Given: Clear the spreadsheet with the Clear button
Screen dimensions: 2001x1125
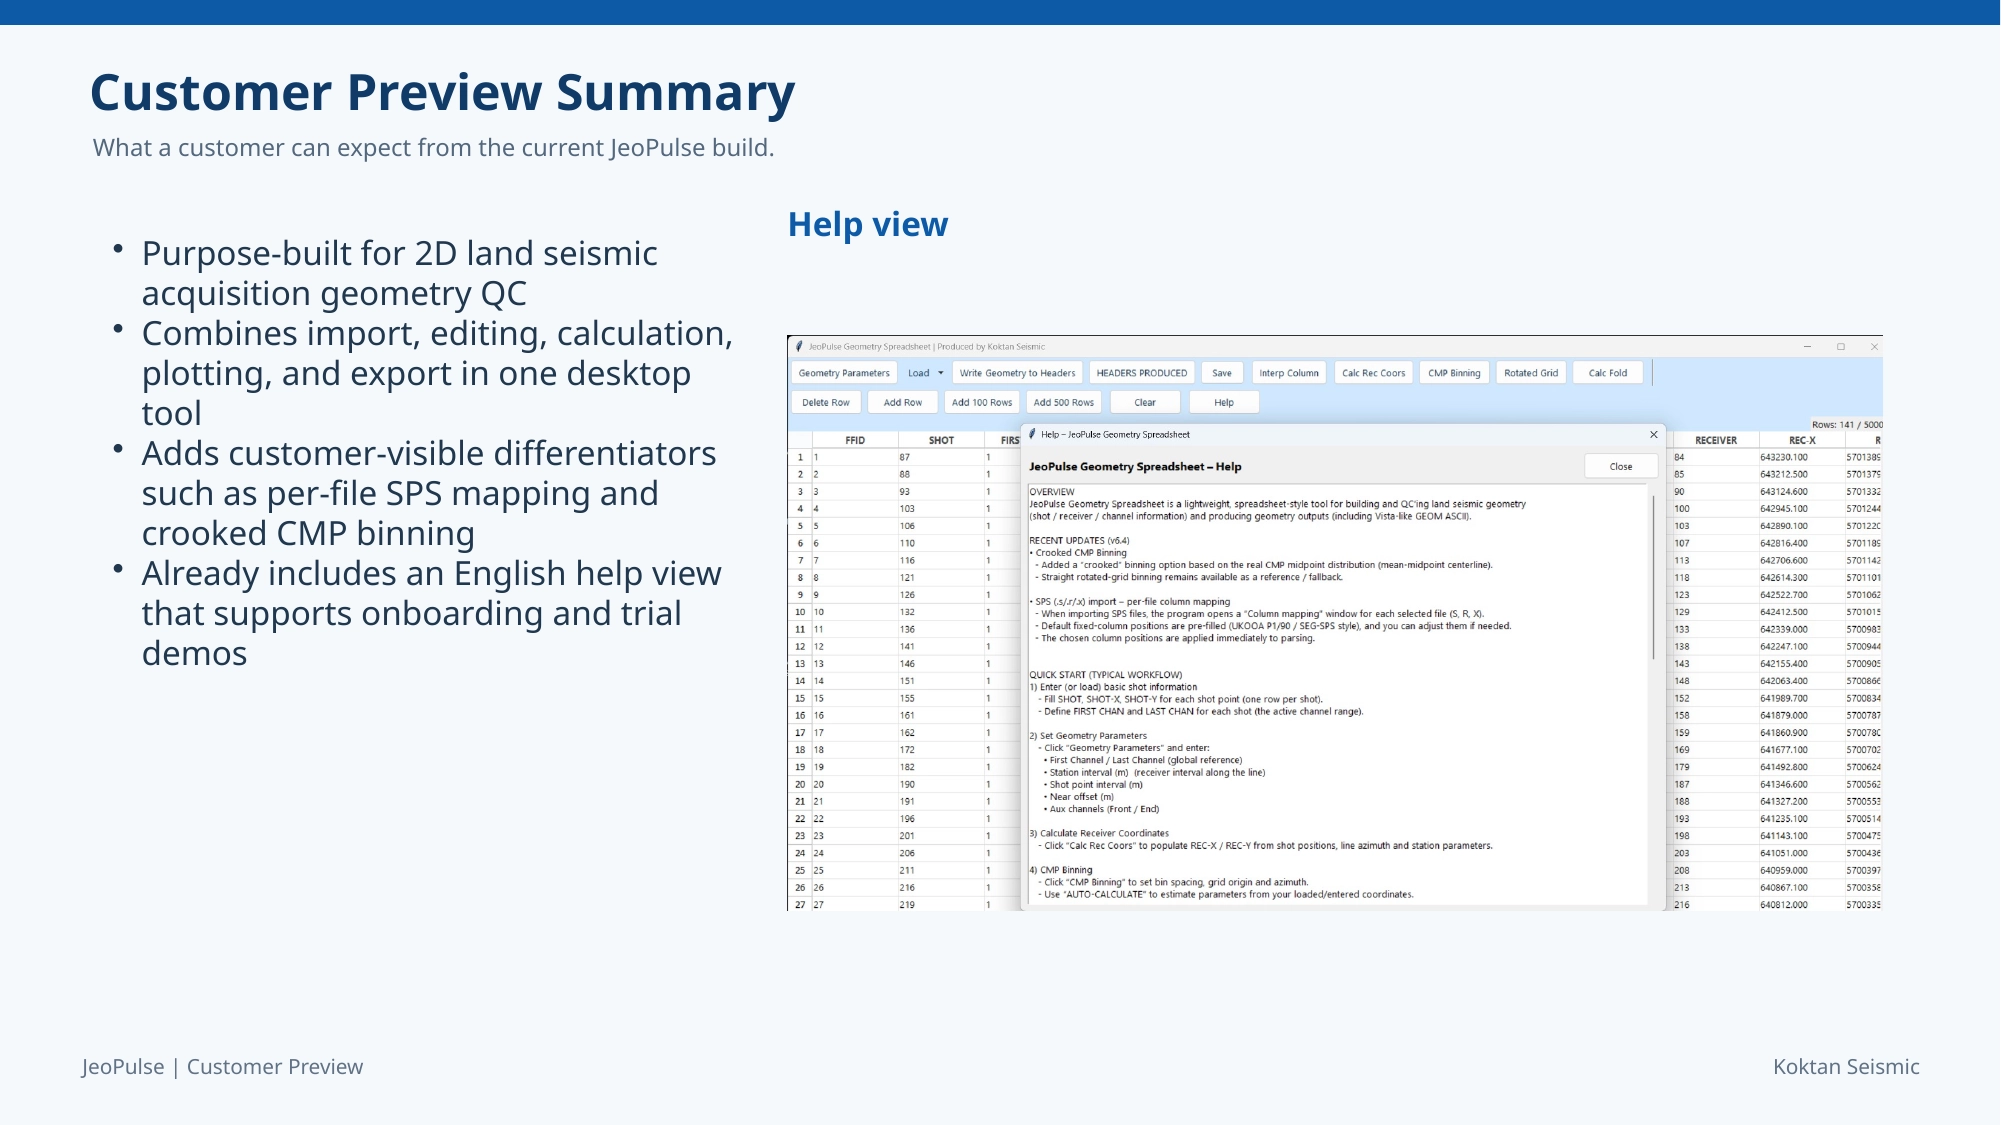Looking at the screenshot, I should click(1145, 402).
